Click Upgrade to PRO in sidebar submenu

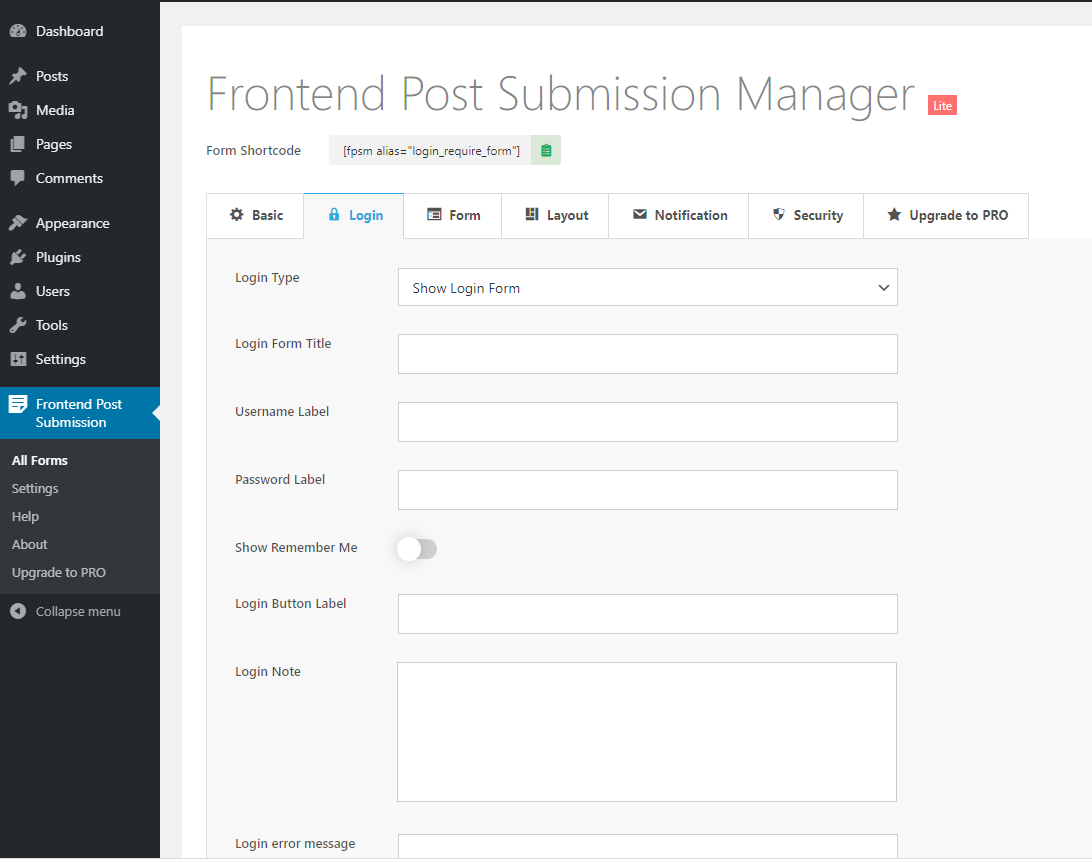58,572
